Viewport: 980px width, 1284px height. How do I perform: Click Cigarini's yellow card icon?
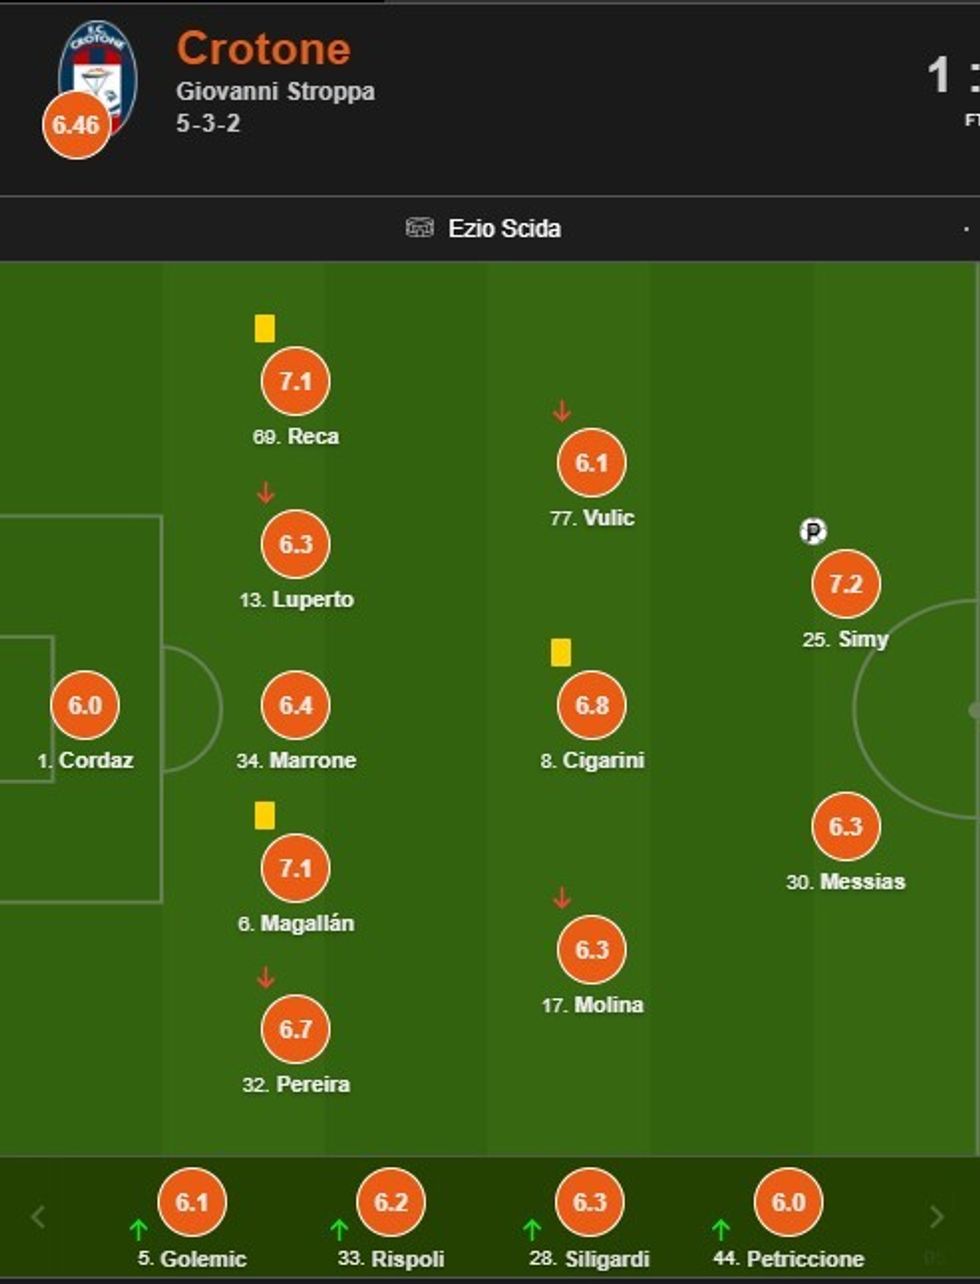[x=560, y=653]
